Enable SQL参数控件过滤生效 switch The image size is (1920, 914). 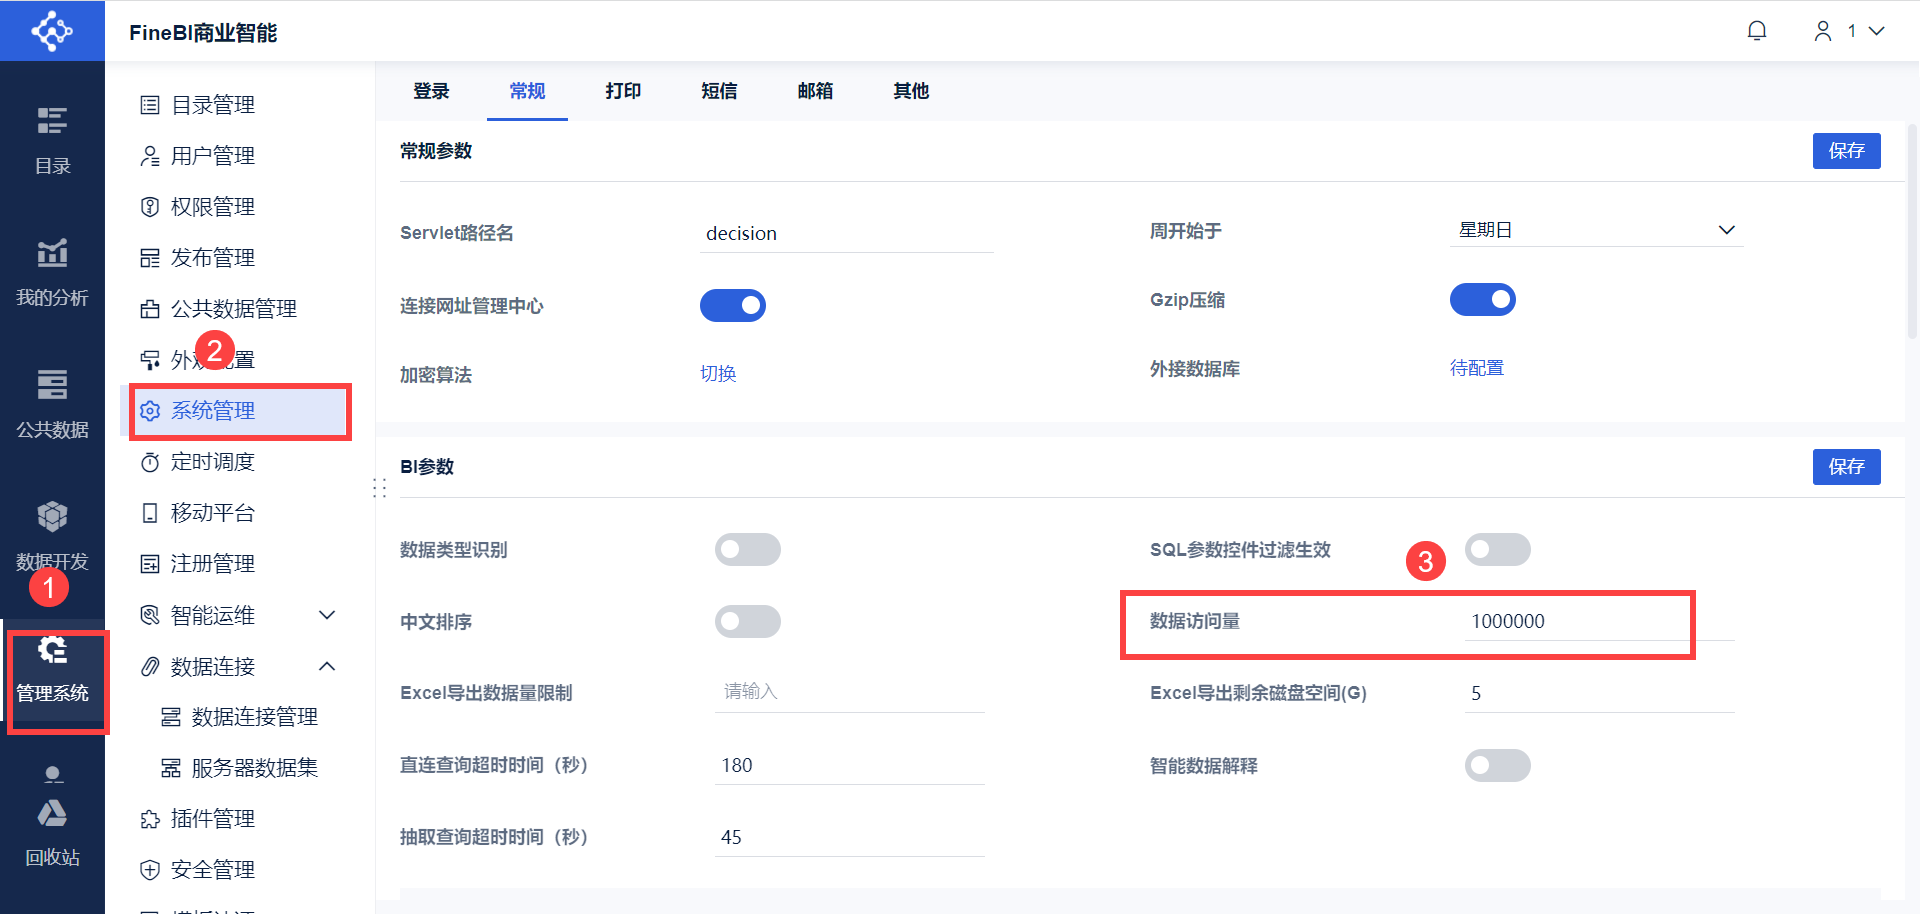(x=1498, y=549)
